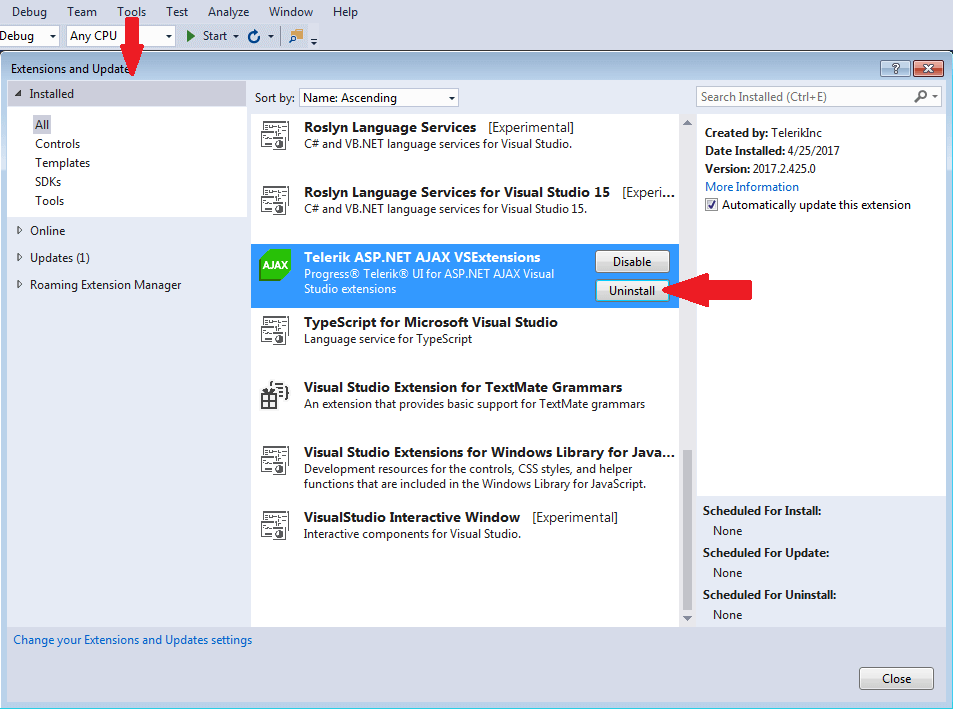The width and height of the screenshot is (953, 709).
Task: Select Visual Studio Extension for TextMate Grammars
Action: pos(465,395)
